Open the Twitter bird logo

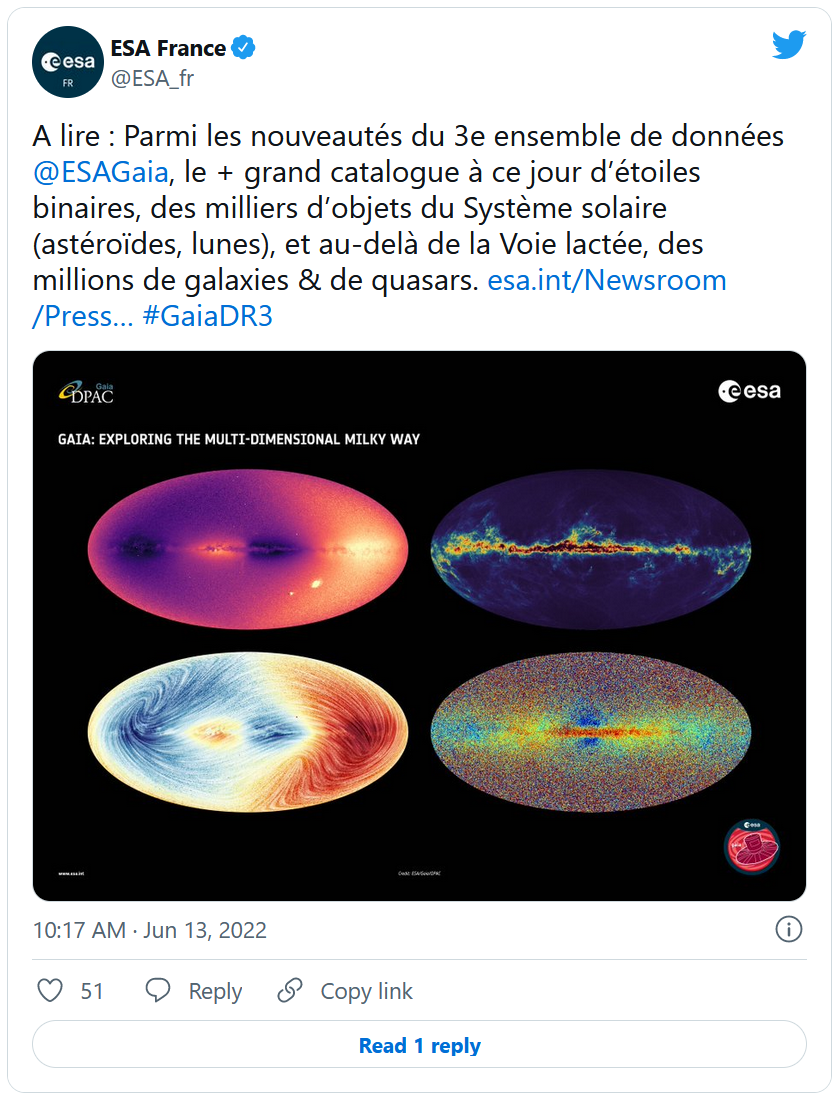788,45
